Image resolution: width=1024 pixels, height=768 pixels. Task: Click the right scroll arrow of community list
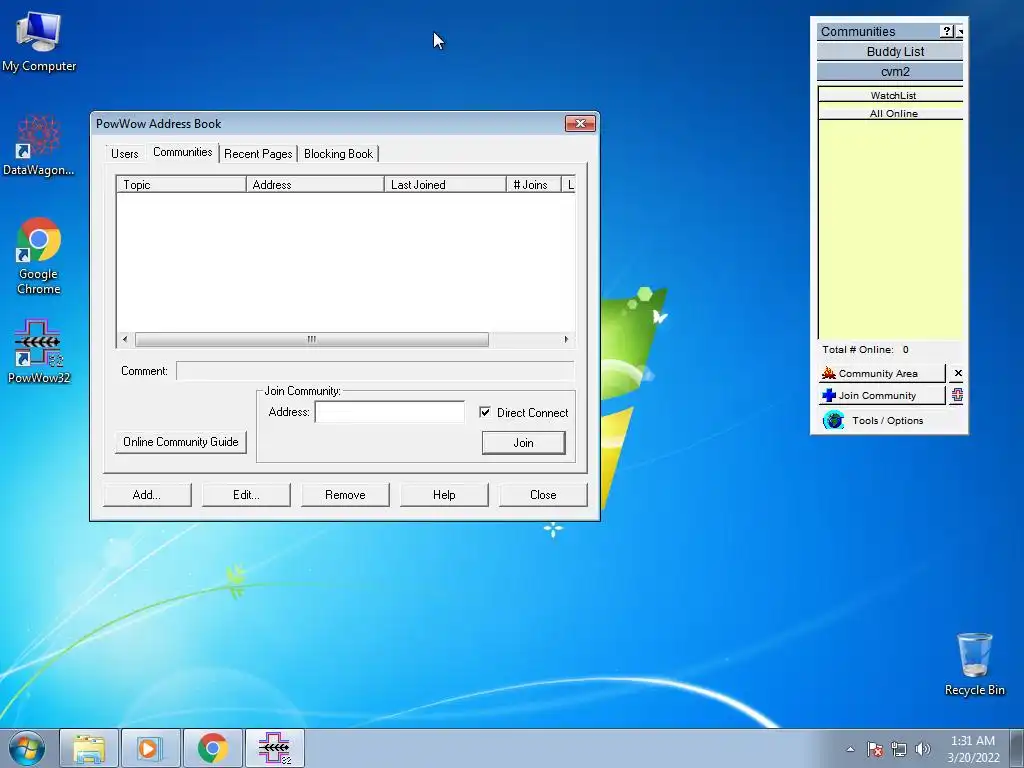tap(566, 339)
